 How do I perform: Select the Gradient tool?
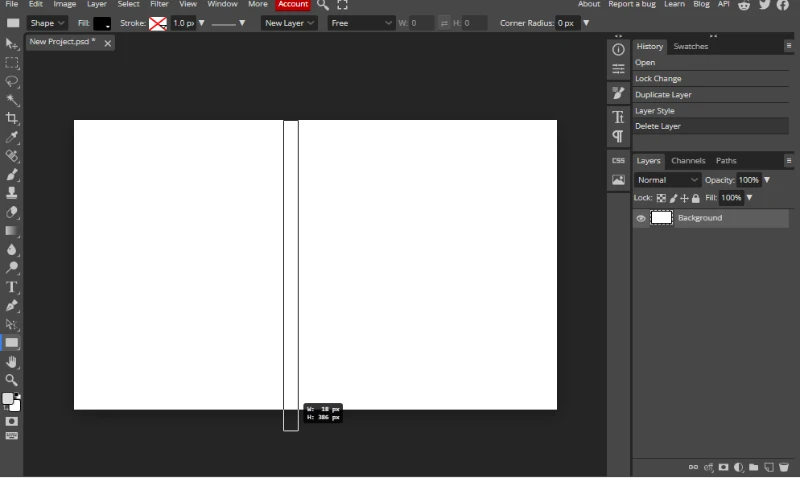pyautogui.click(x=11, y=231)
